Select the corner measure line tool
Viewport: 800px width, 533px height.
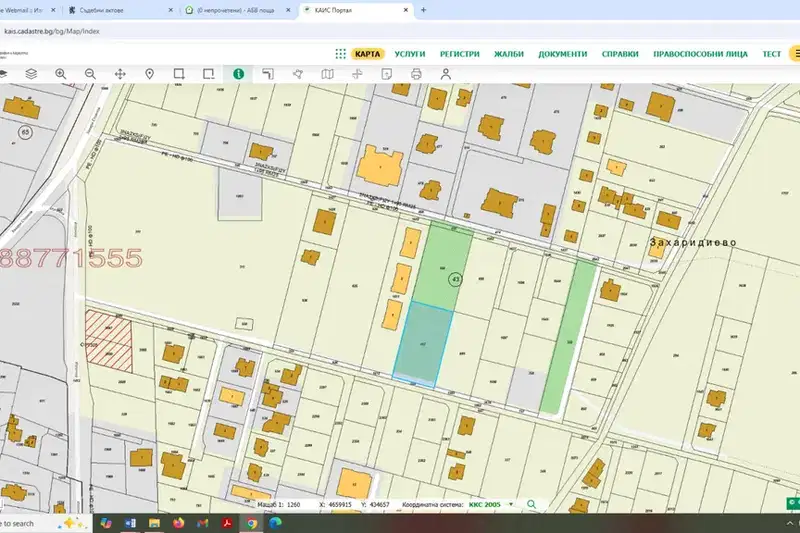point(268,74)
